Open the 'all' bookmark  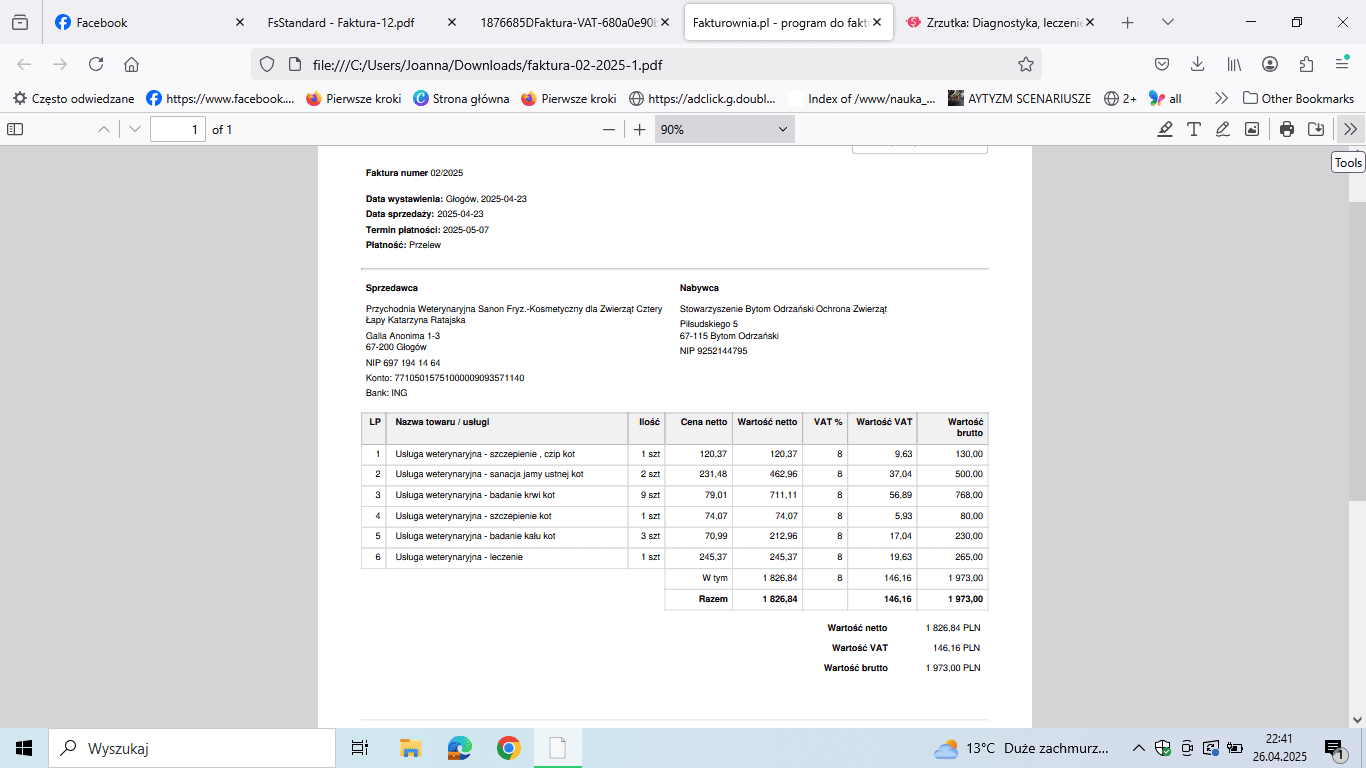(1165, 98)
